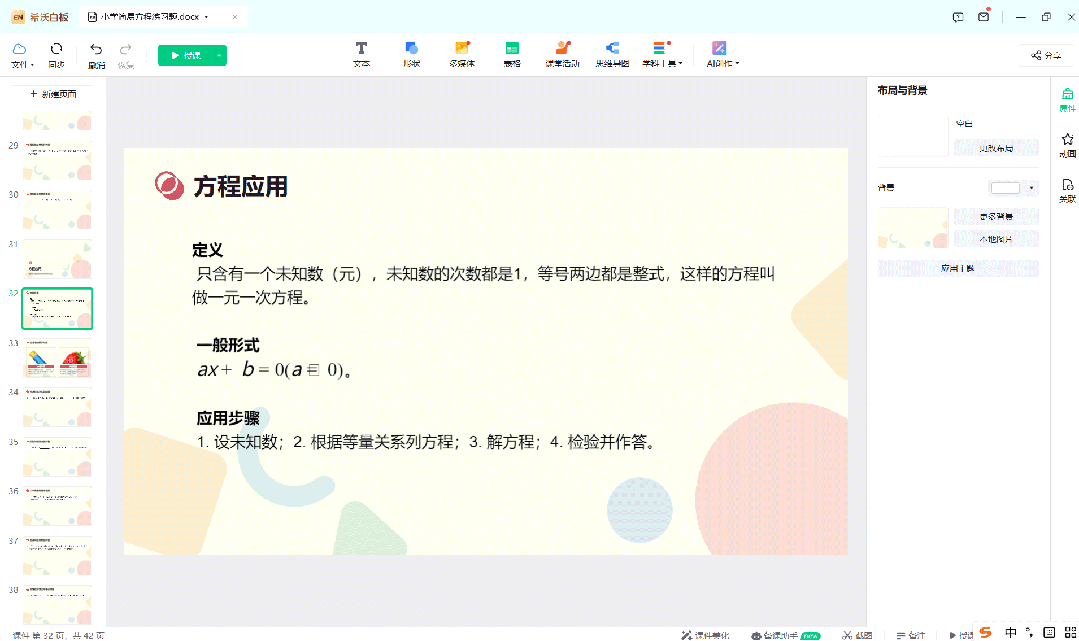Select slide 33 thumbnail
This screenshot has width=1079, height=641.
(x=57, y=358)
